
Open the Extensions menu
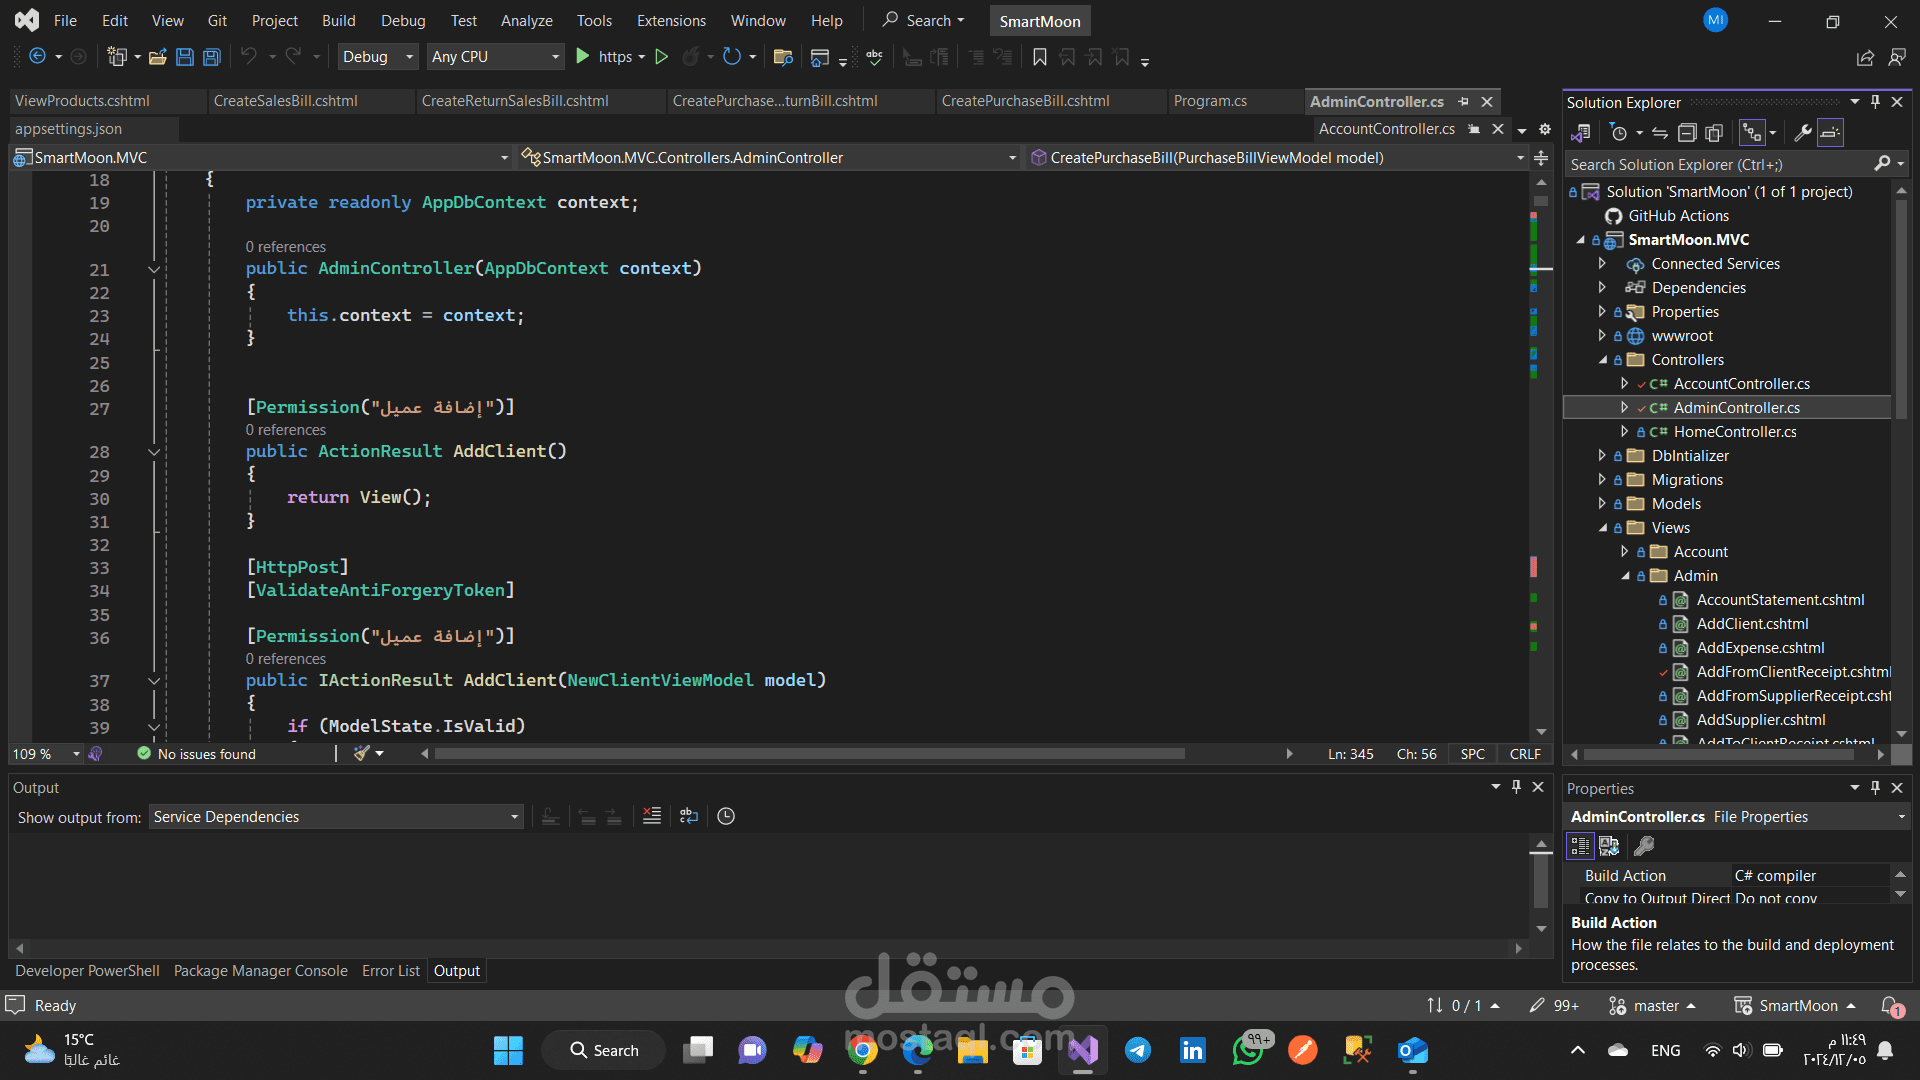coord(670,20)
